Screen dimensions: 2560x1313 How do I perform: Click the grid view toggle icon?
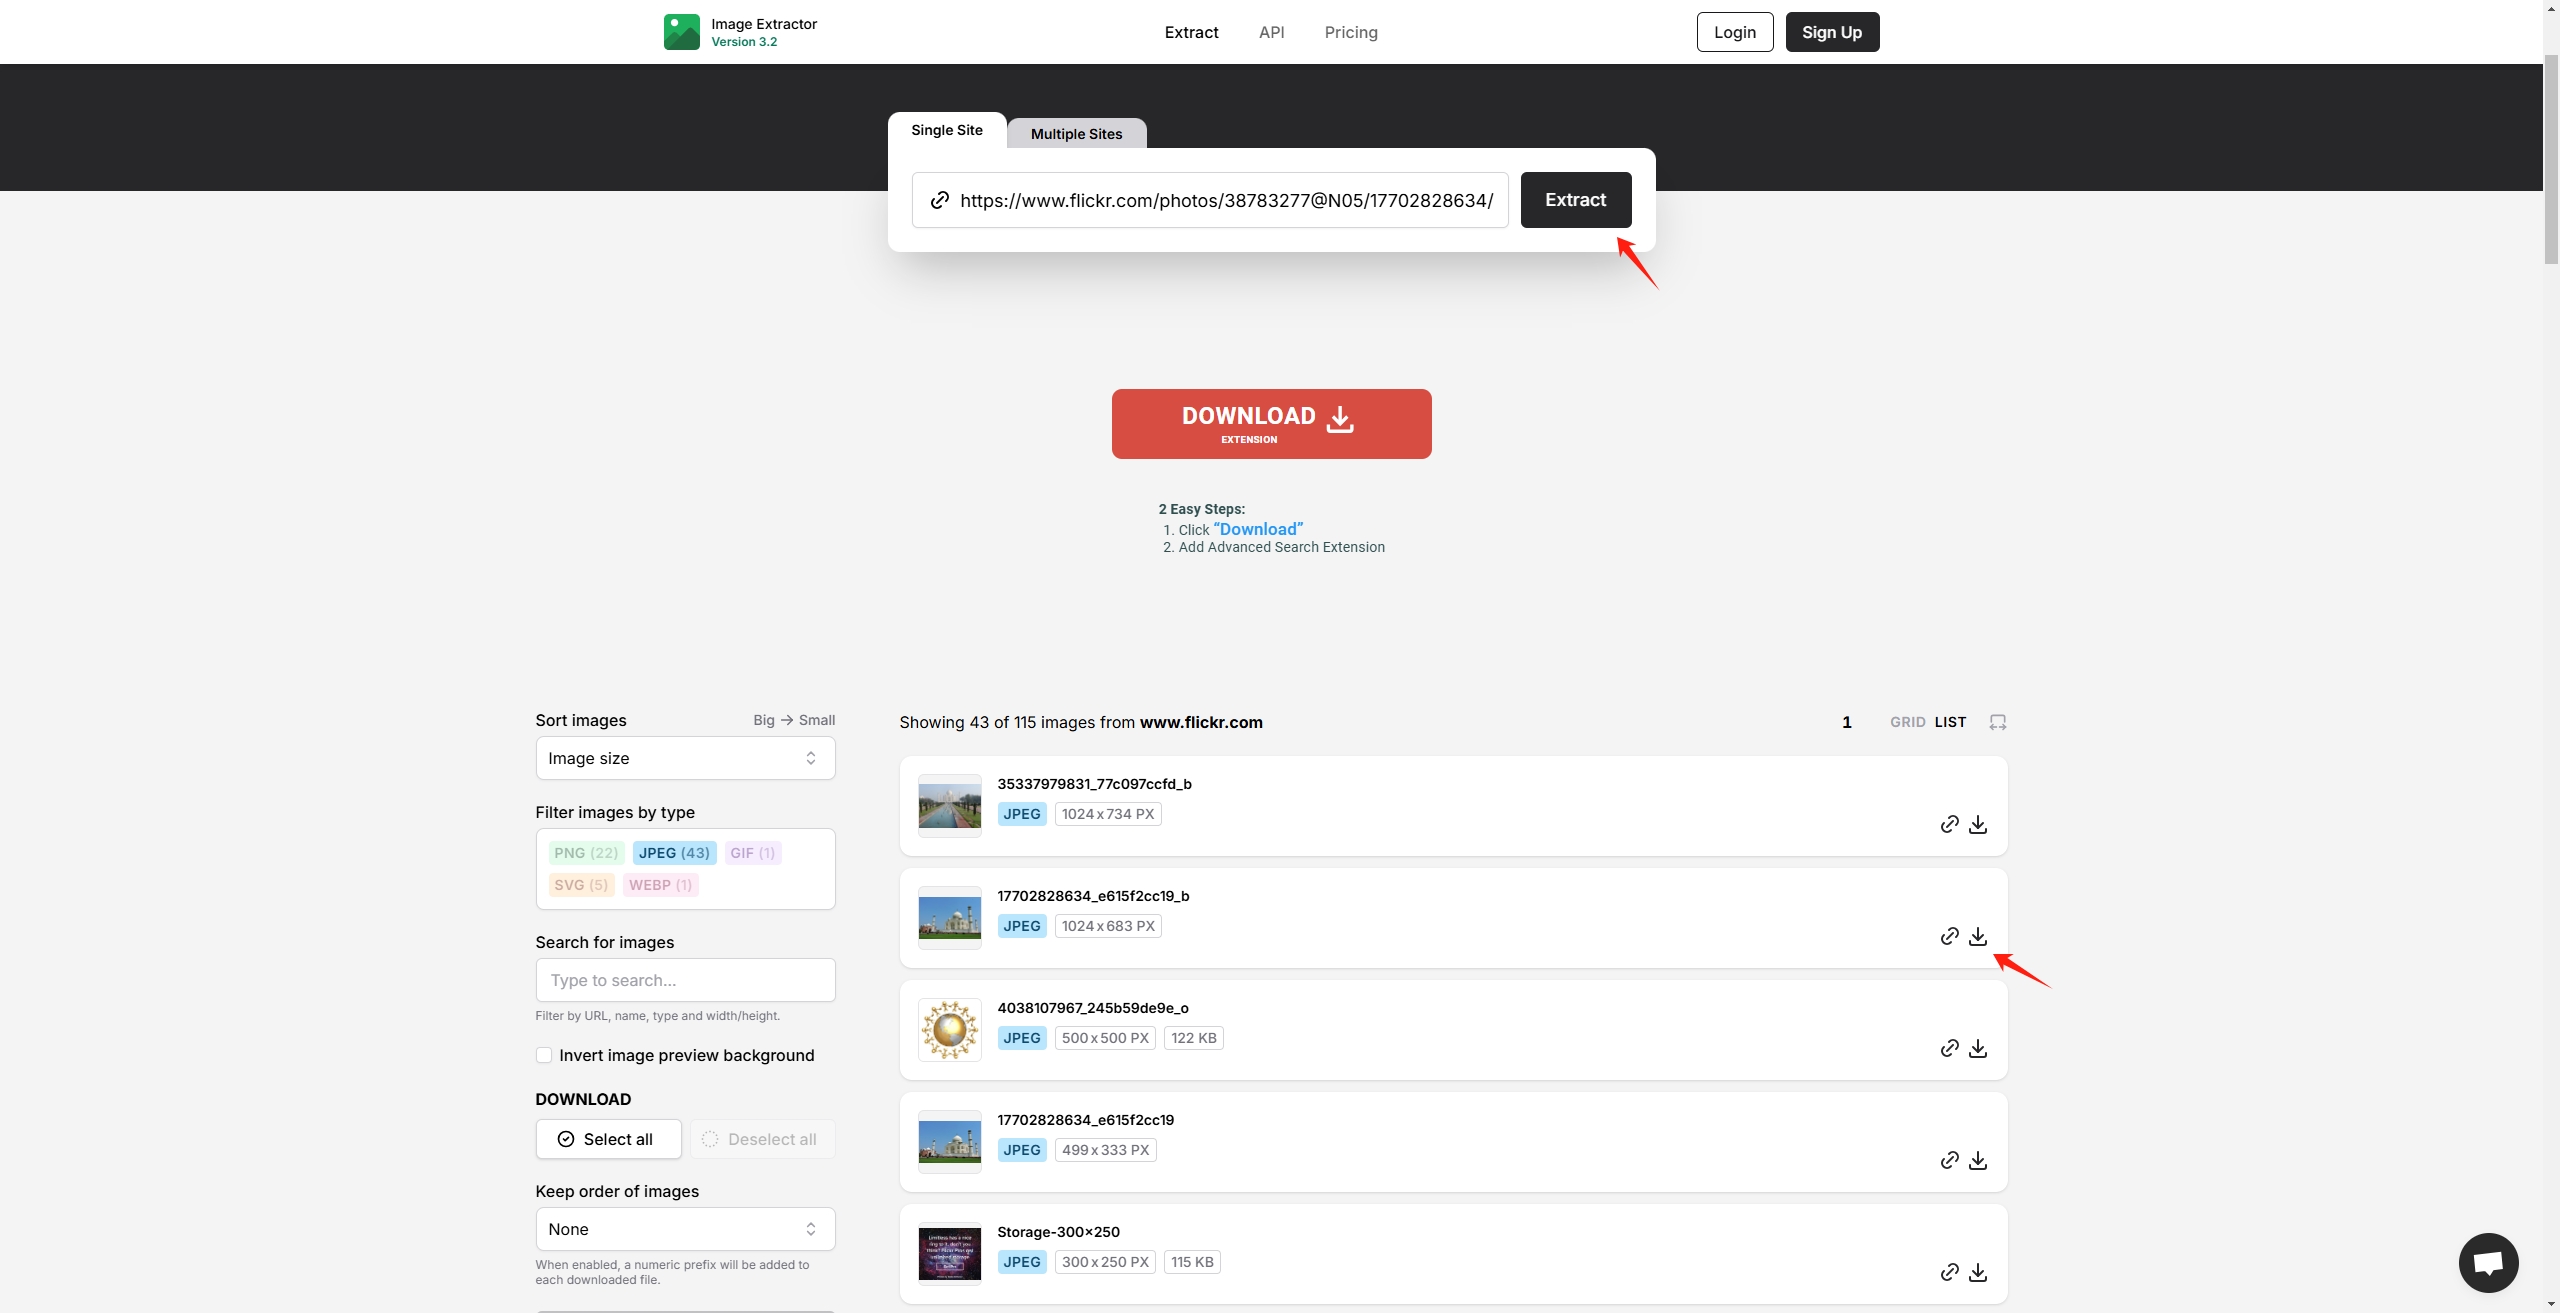tap(1907, 723)
